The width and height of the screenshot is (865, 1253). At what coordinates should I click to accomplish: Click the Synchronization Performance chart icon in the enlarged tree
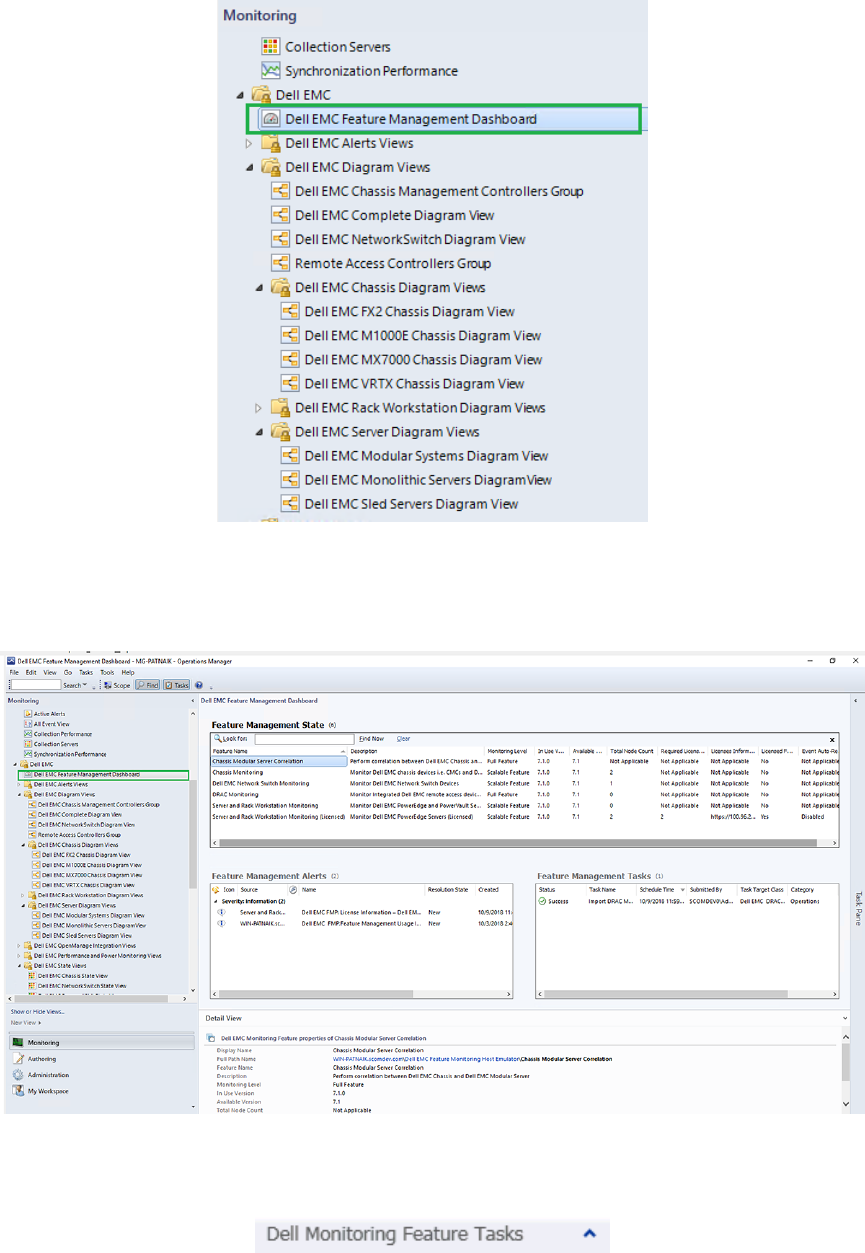coord(270,71)
